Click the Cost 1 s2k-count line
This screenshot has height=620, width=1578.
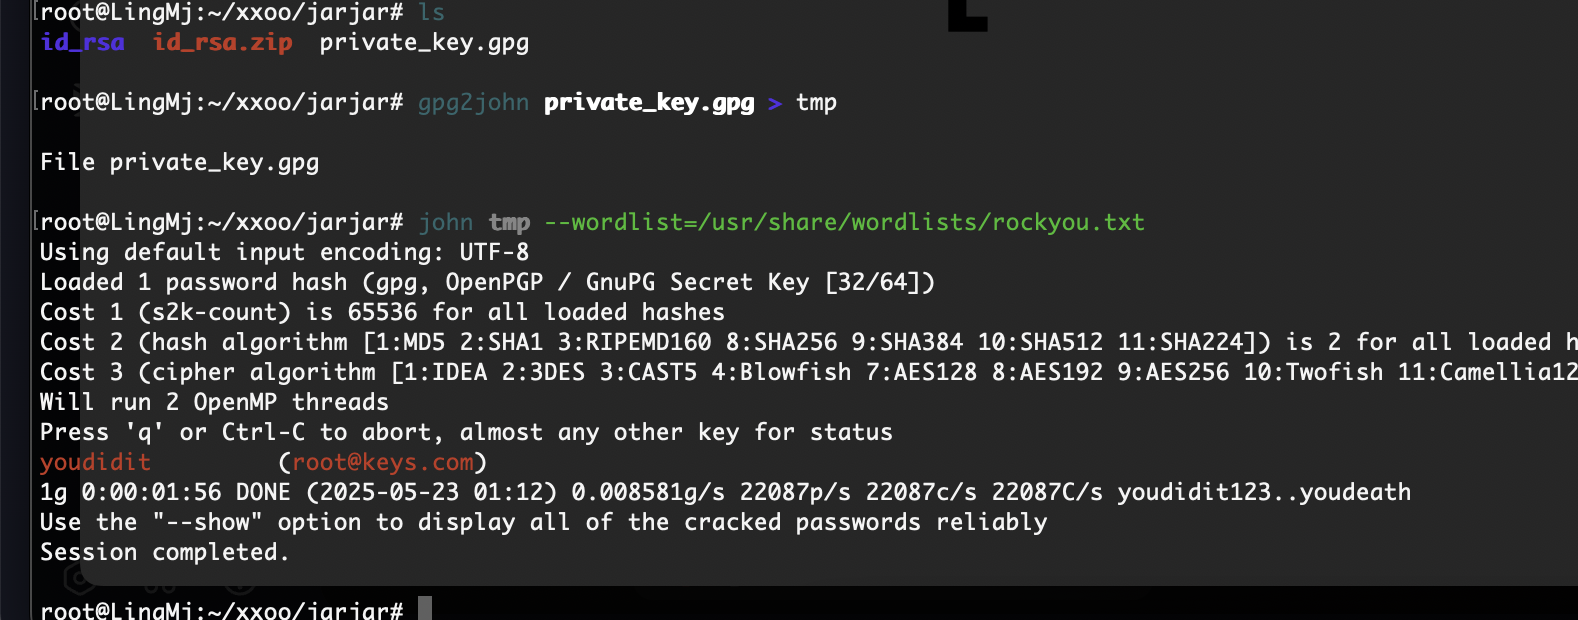(382, 312)
